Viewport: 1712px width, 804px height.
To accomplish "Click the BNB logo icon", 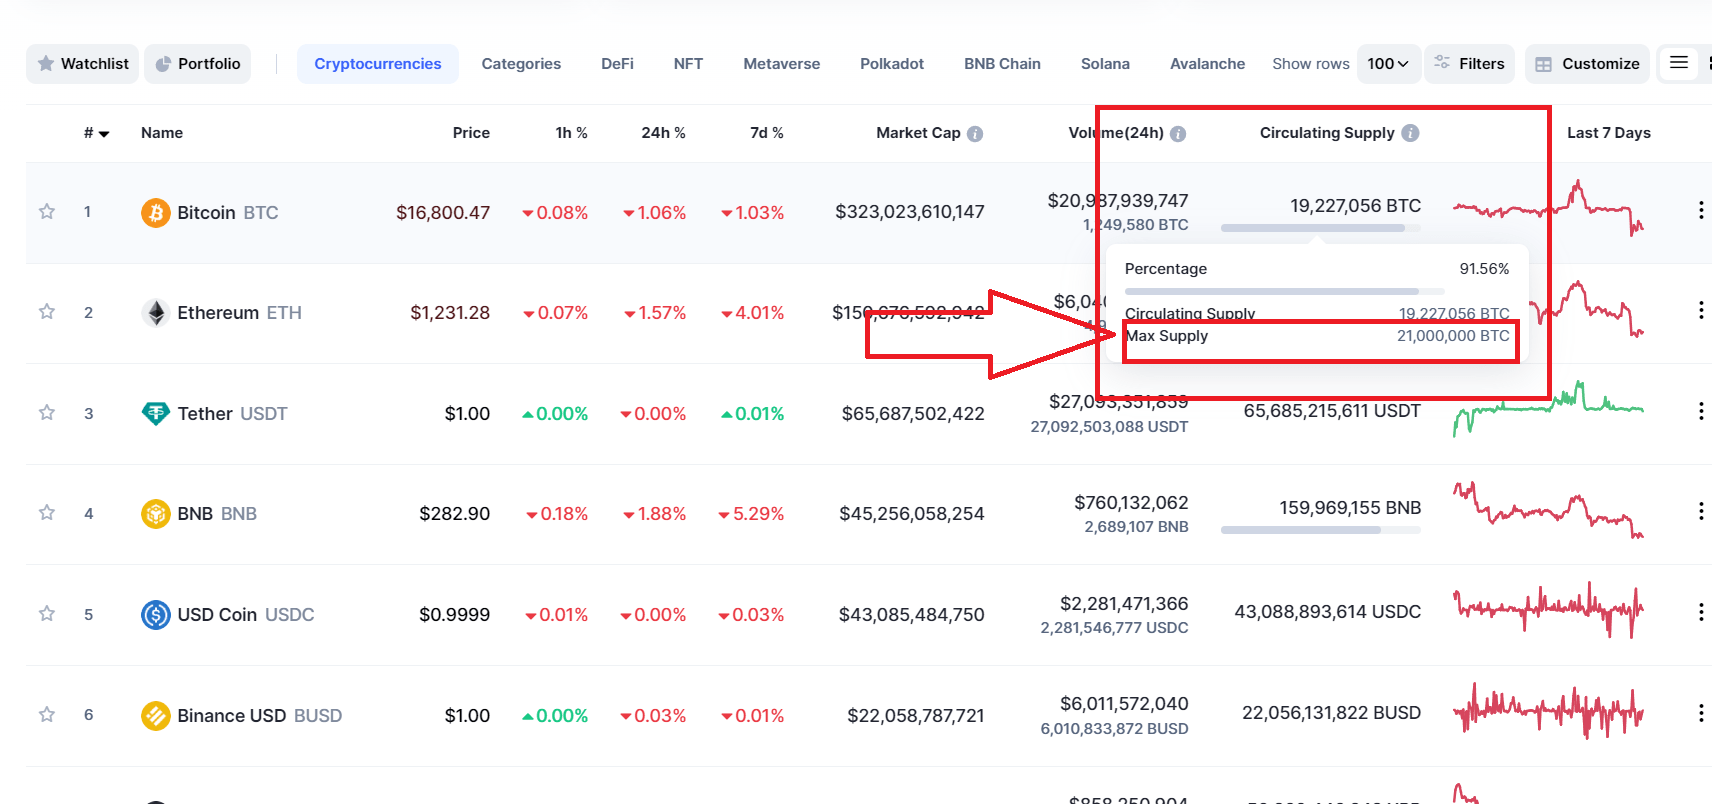I will click(155, 514).
